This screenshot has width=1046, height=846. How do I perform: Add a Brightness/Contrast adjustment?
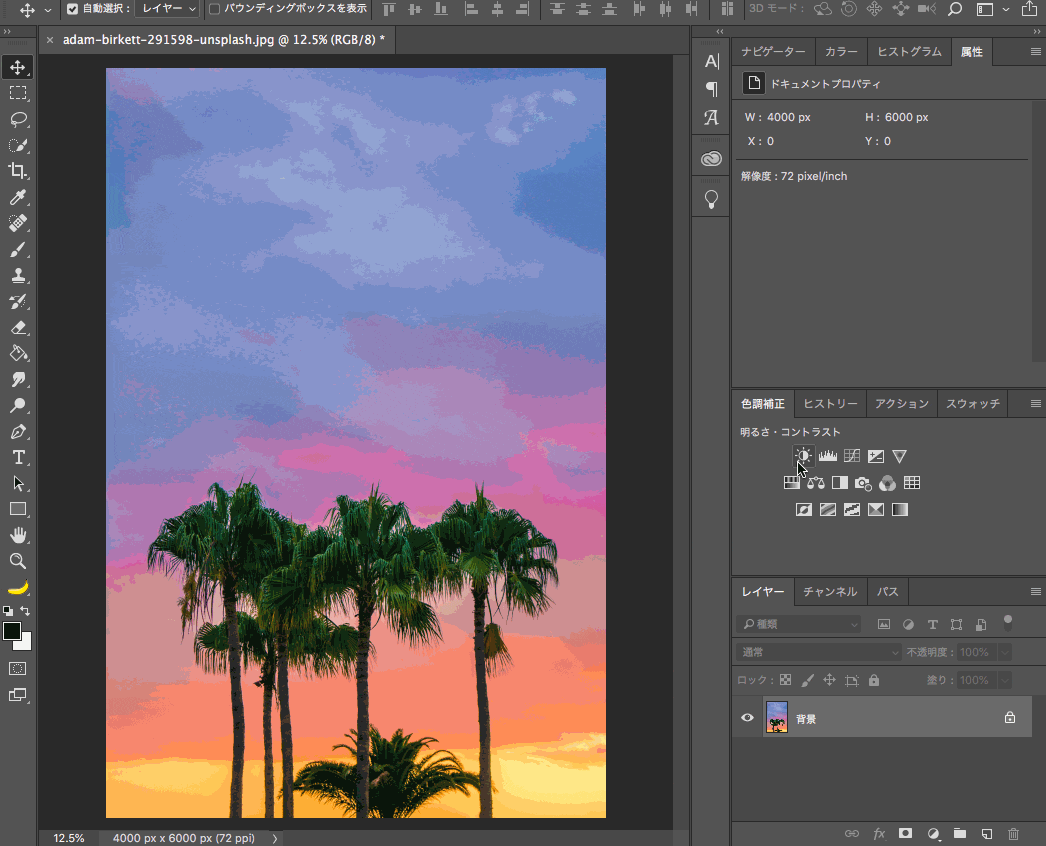(x=803, y=456)
